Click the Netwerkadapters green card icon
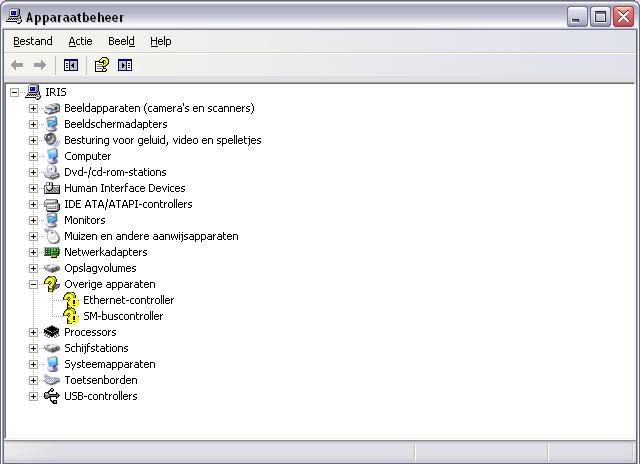Image resolution: width=640 pixels, height=464 pixels. tap(52, 252)
